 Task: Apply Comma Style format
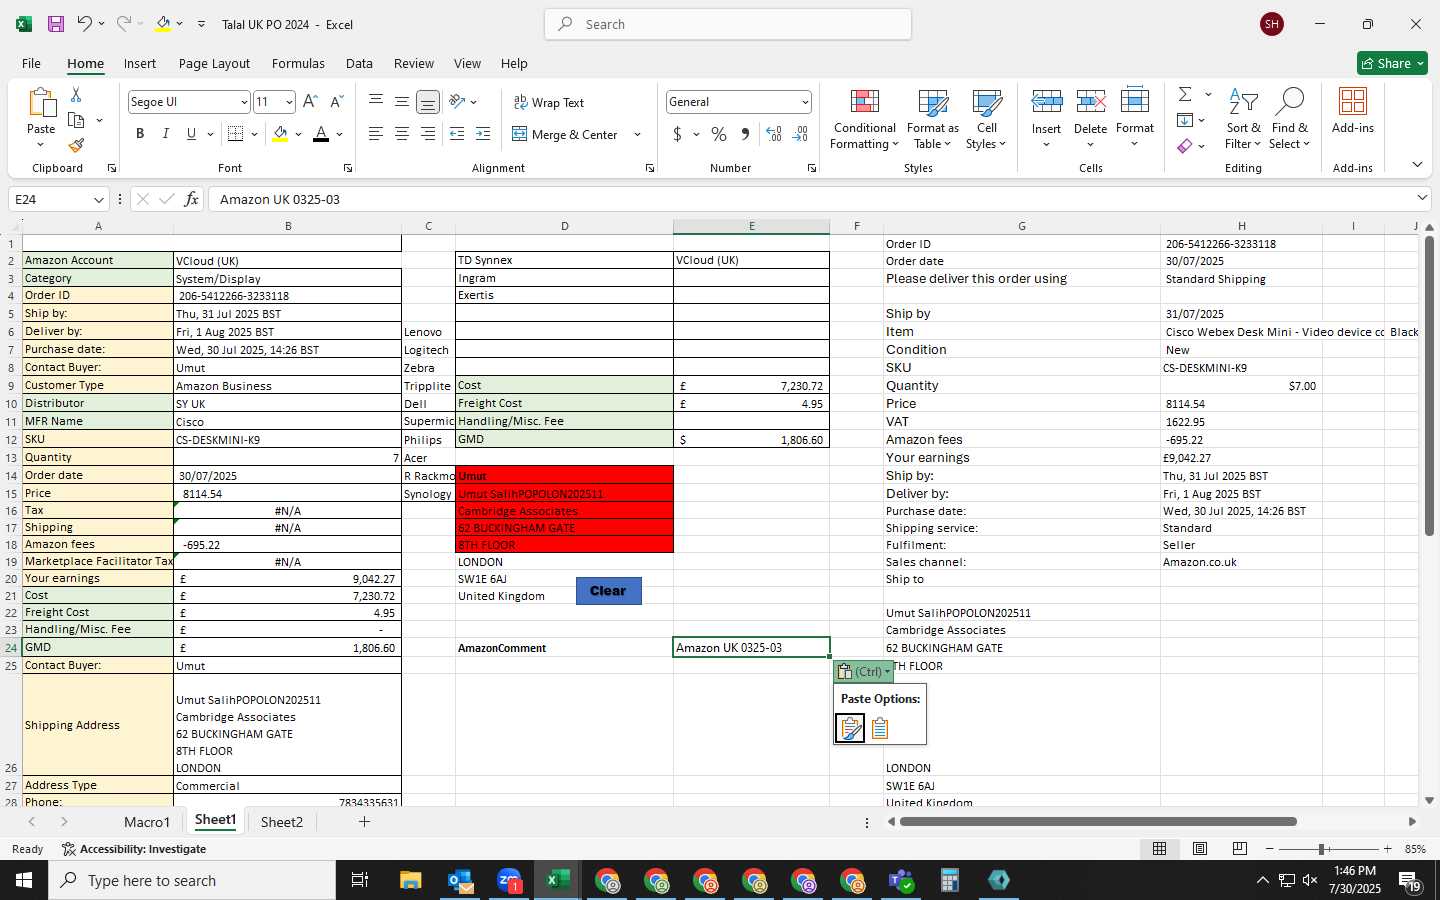[745, 134]
